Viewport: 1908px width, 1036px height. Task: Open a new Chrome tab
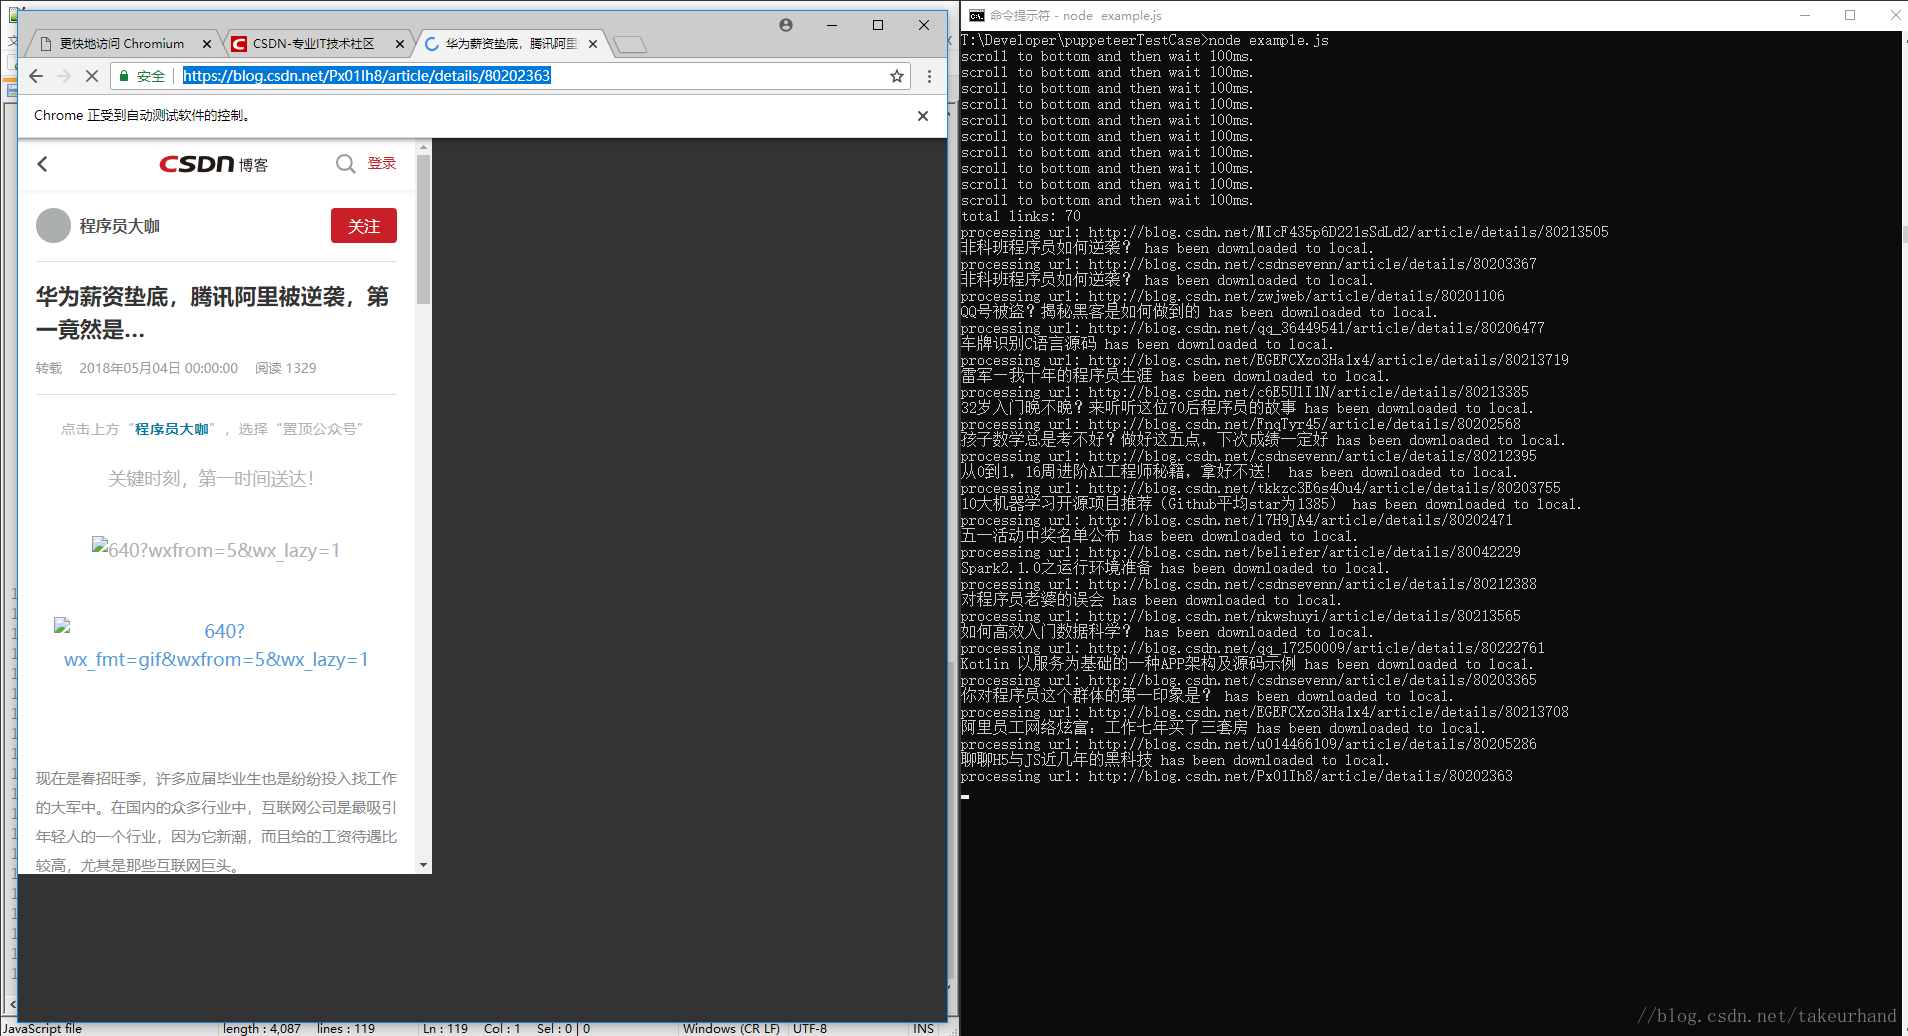tap(630, 44)
